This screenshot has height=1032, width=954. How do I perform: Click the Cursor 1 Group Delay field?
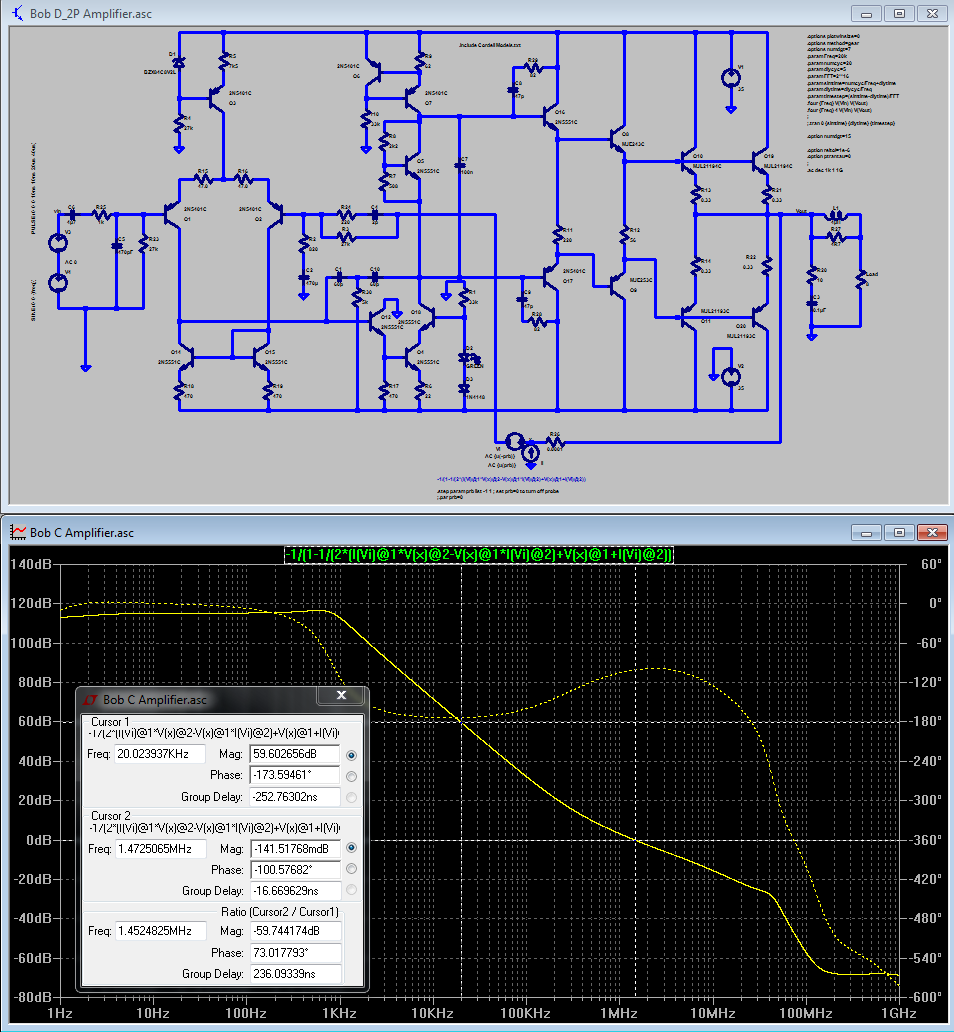click(295, 797)
